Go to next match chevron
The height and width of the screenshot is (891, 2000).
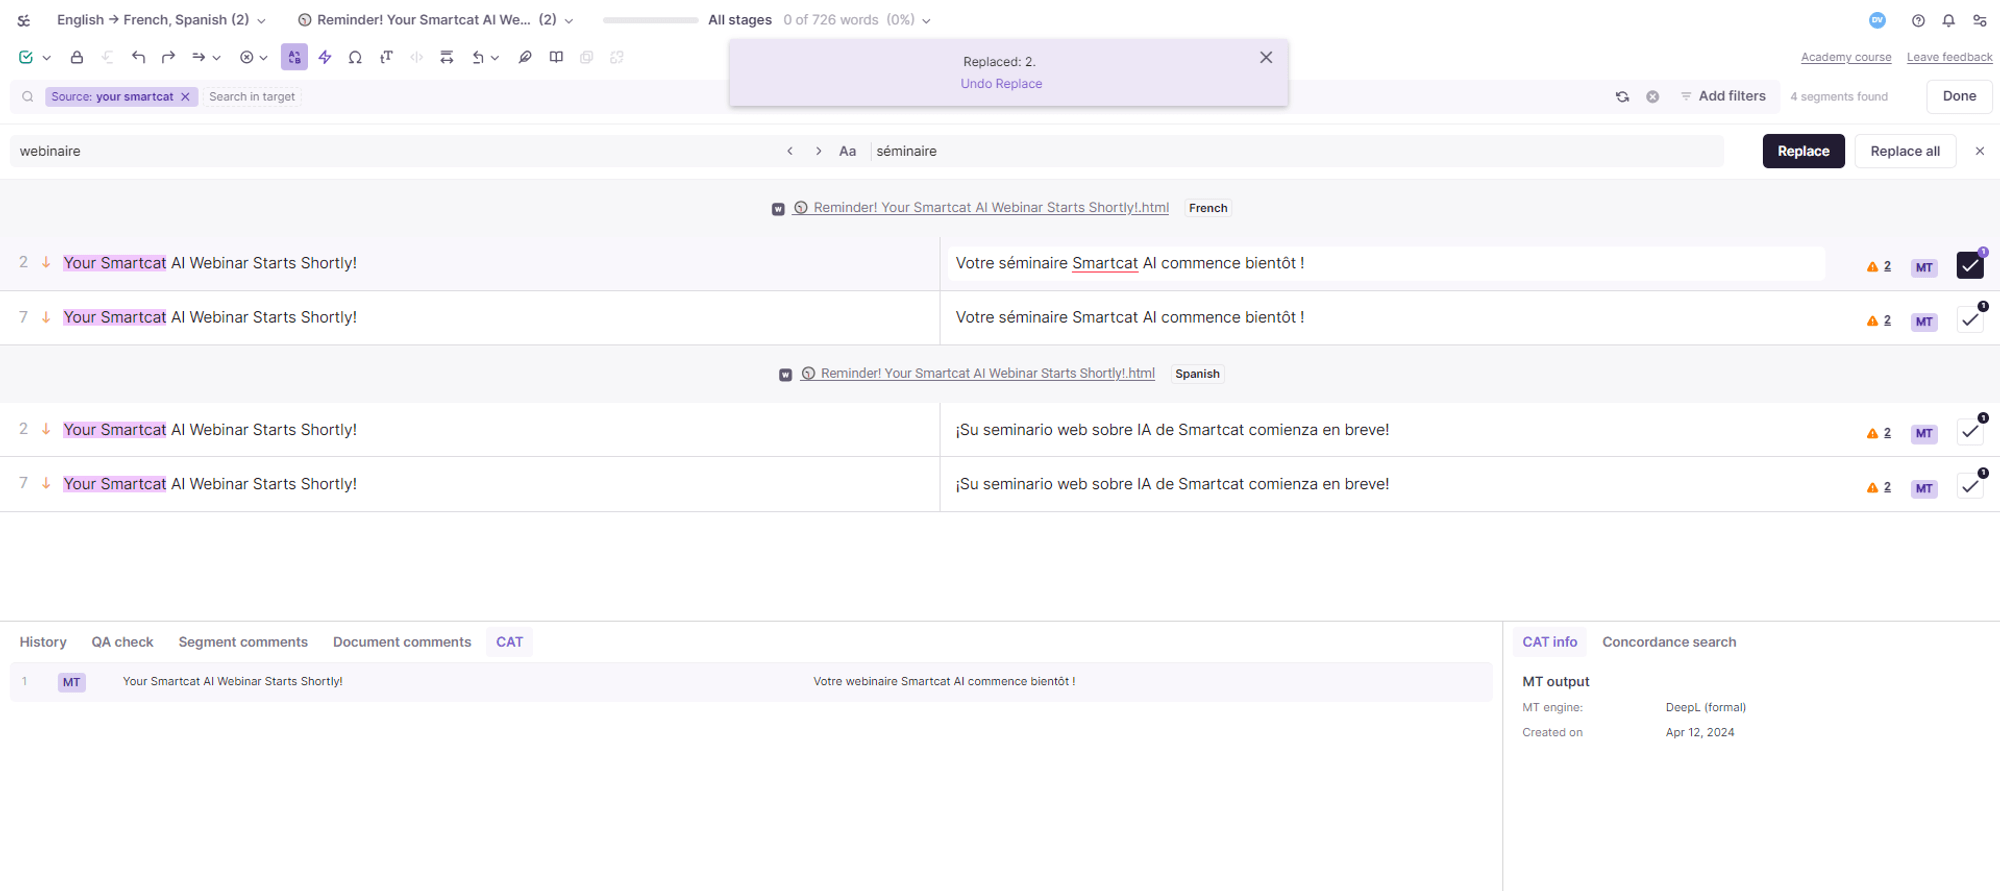pyautogui.click(x=818, y=151)
